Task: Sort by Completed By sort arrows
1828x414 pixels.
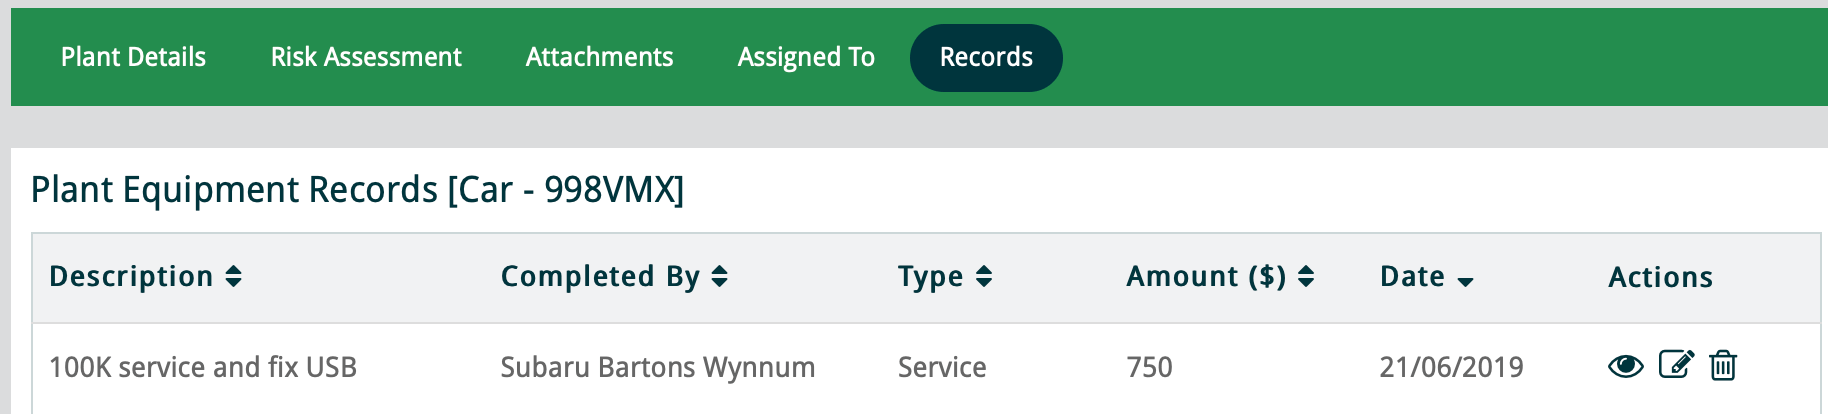Action: point(719,277)
